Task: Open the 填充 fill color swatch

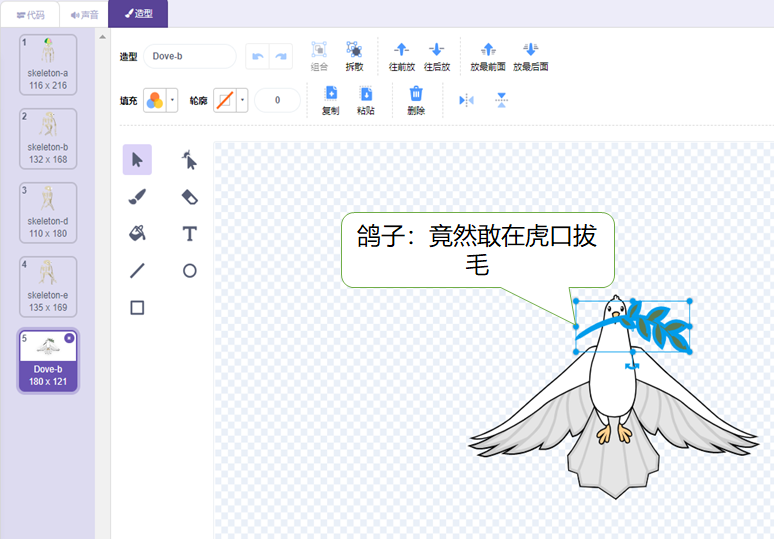Action: [x=155, y=100]
